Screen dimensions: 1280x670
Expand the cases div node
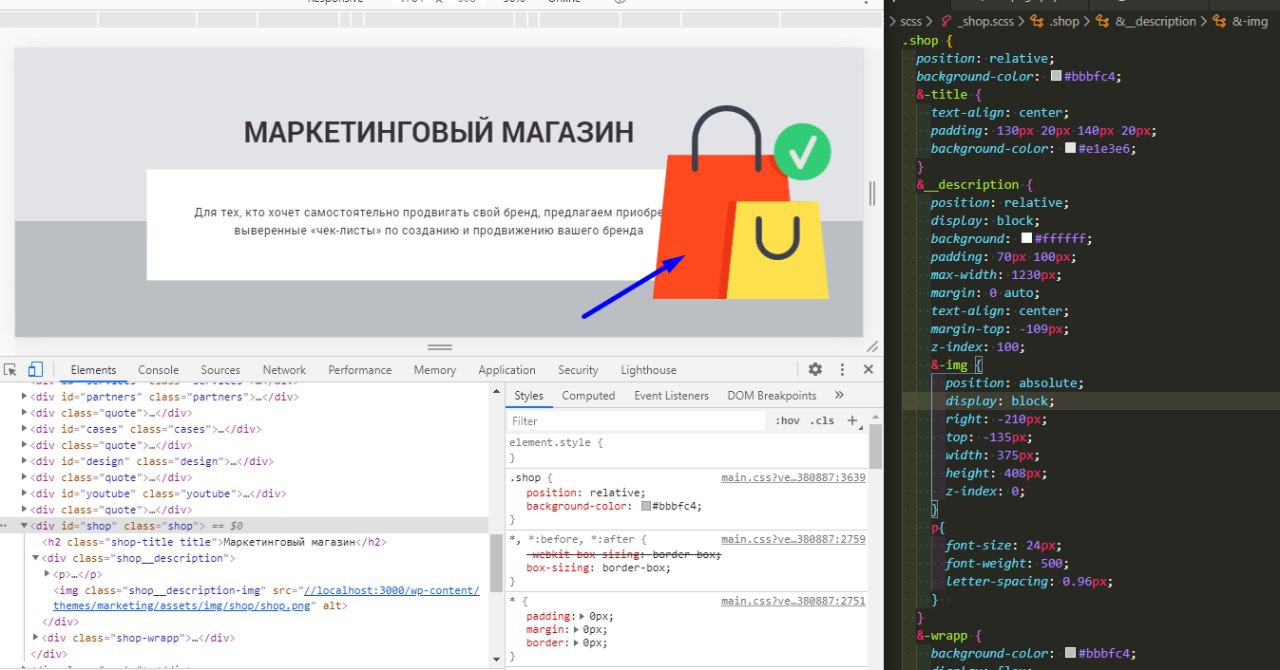coord(25,429)
